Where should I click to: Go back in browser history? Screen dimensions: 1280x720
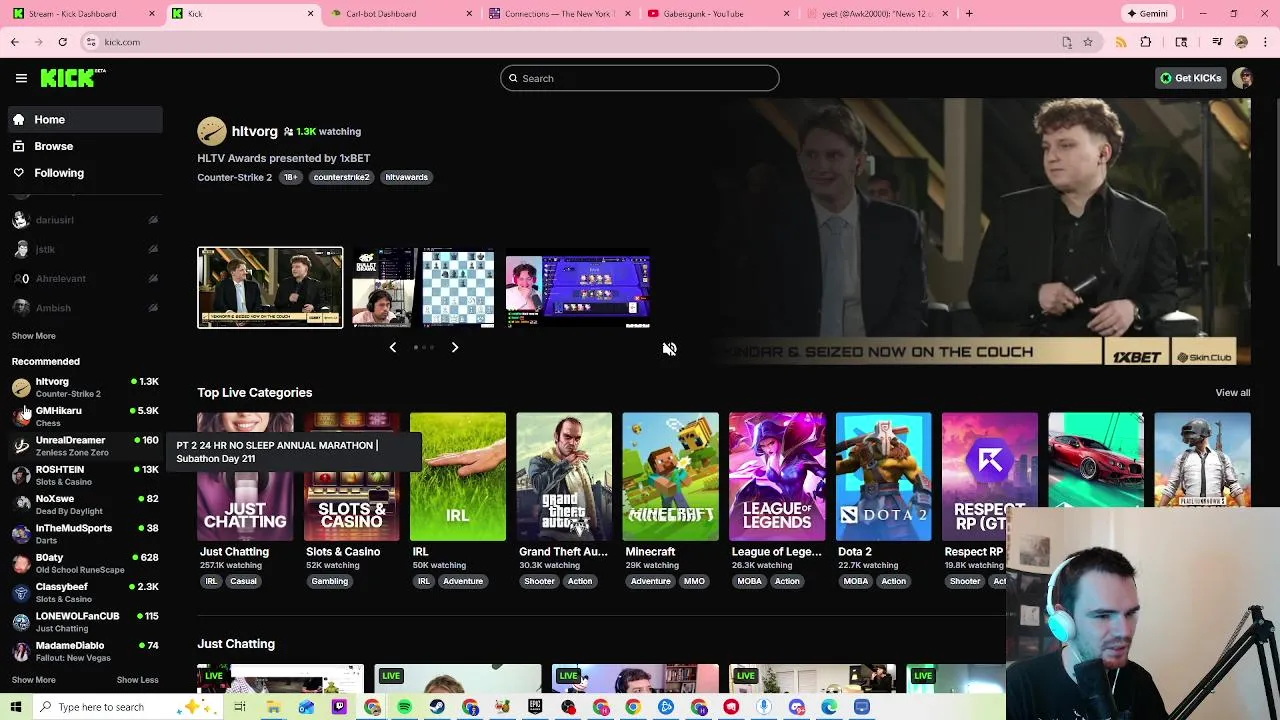coord(15,42)
